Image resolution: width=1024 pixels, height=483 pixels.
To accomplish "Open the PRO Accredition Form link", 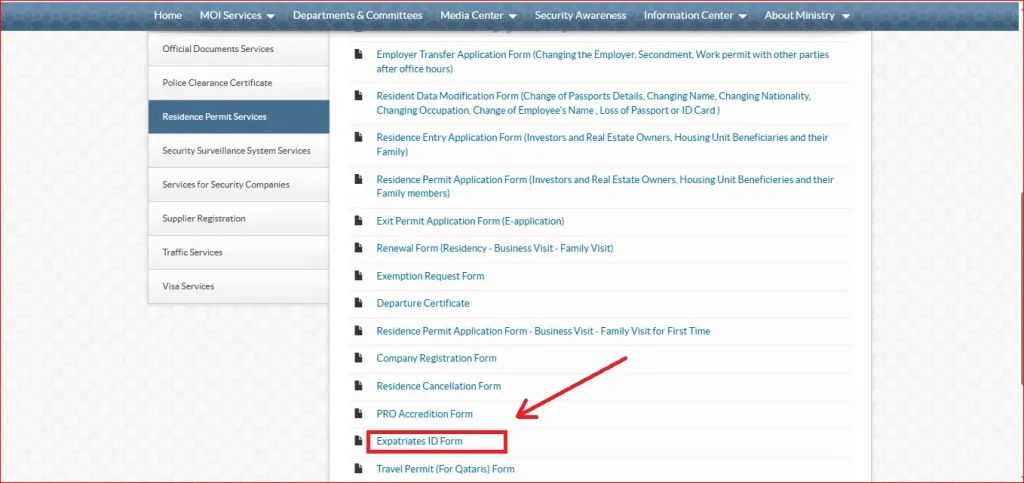I will [x=424, y=414].
